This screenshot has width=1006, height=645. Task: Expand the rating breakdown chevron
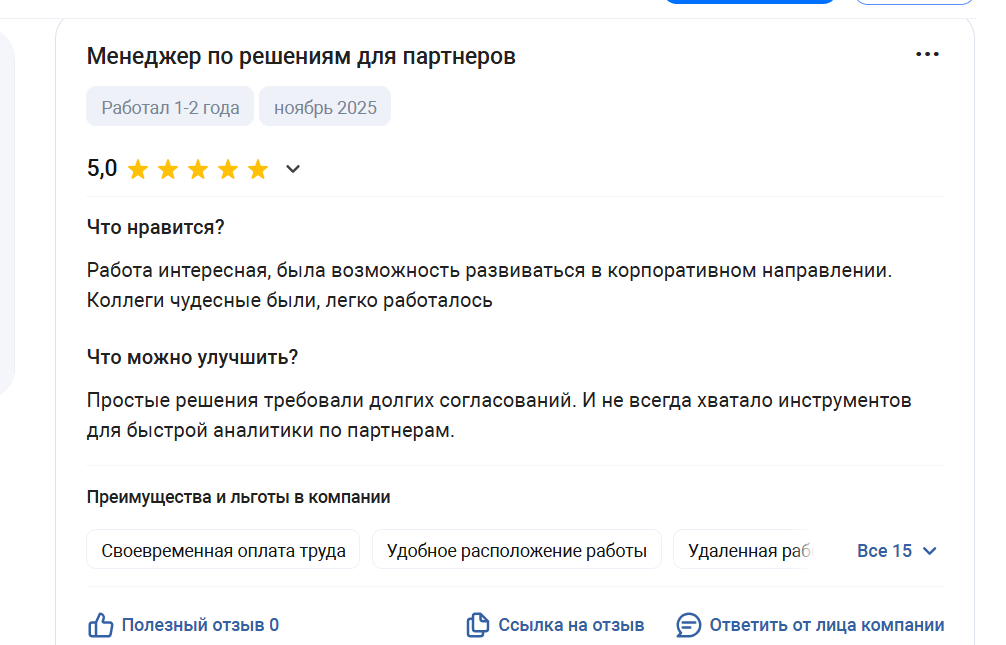[293, 169]
